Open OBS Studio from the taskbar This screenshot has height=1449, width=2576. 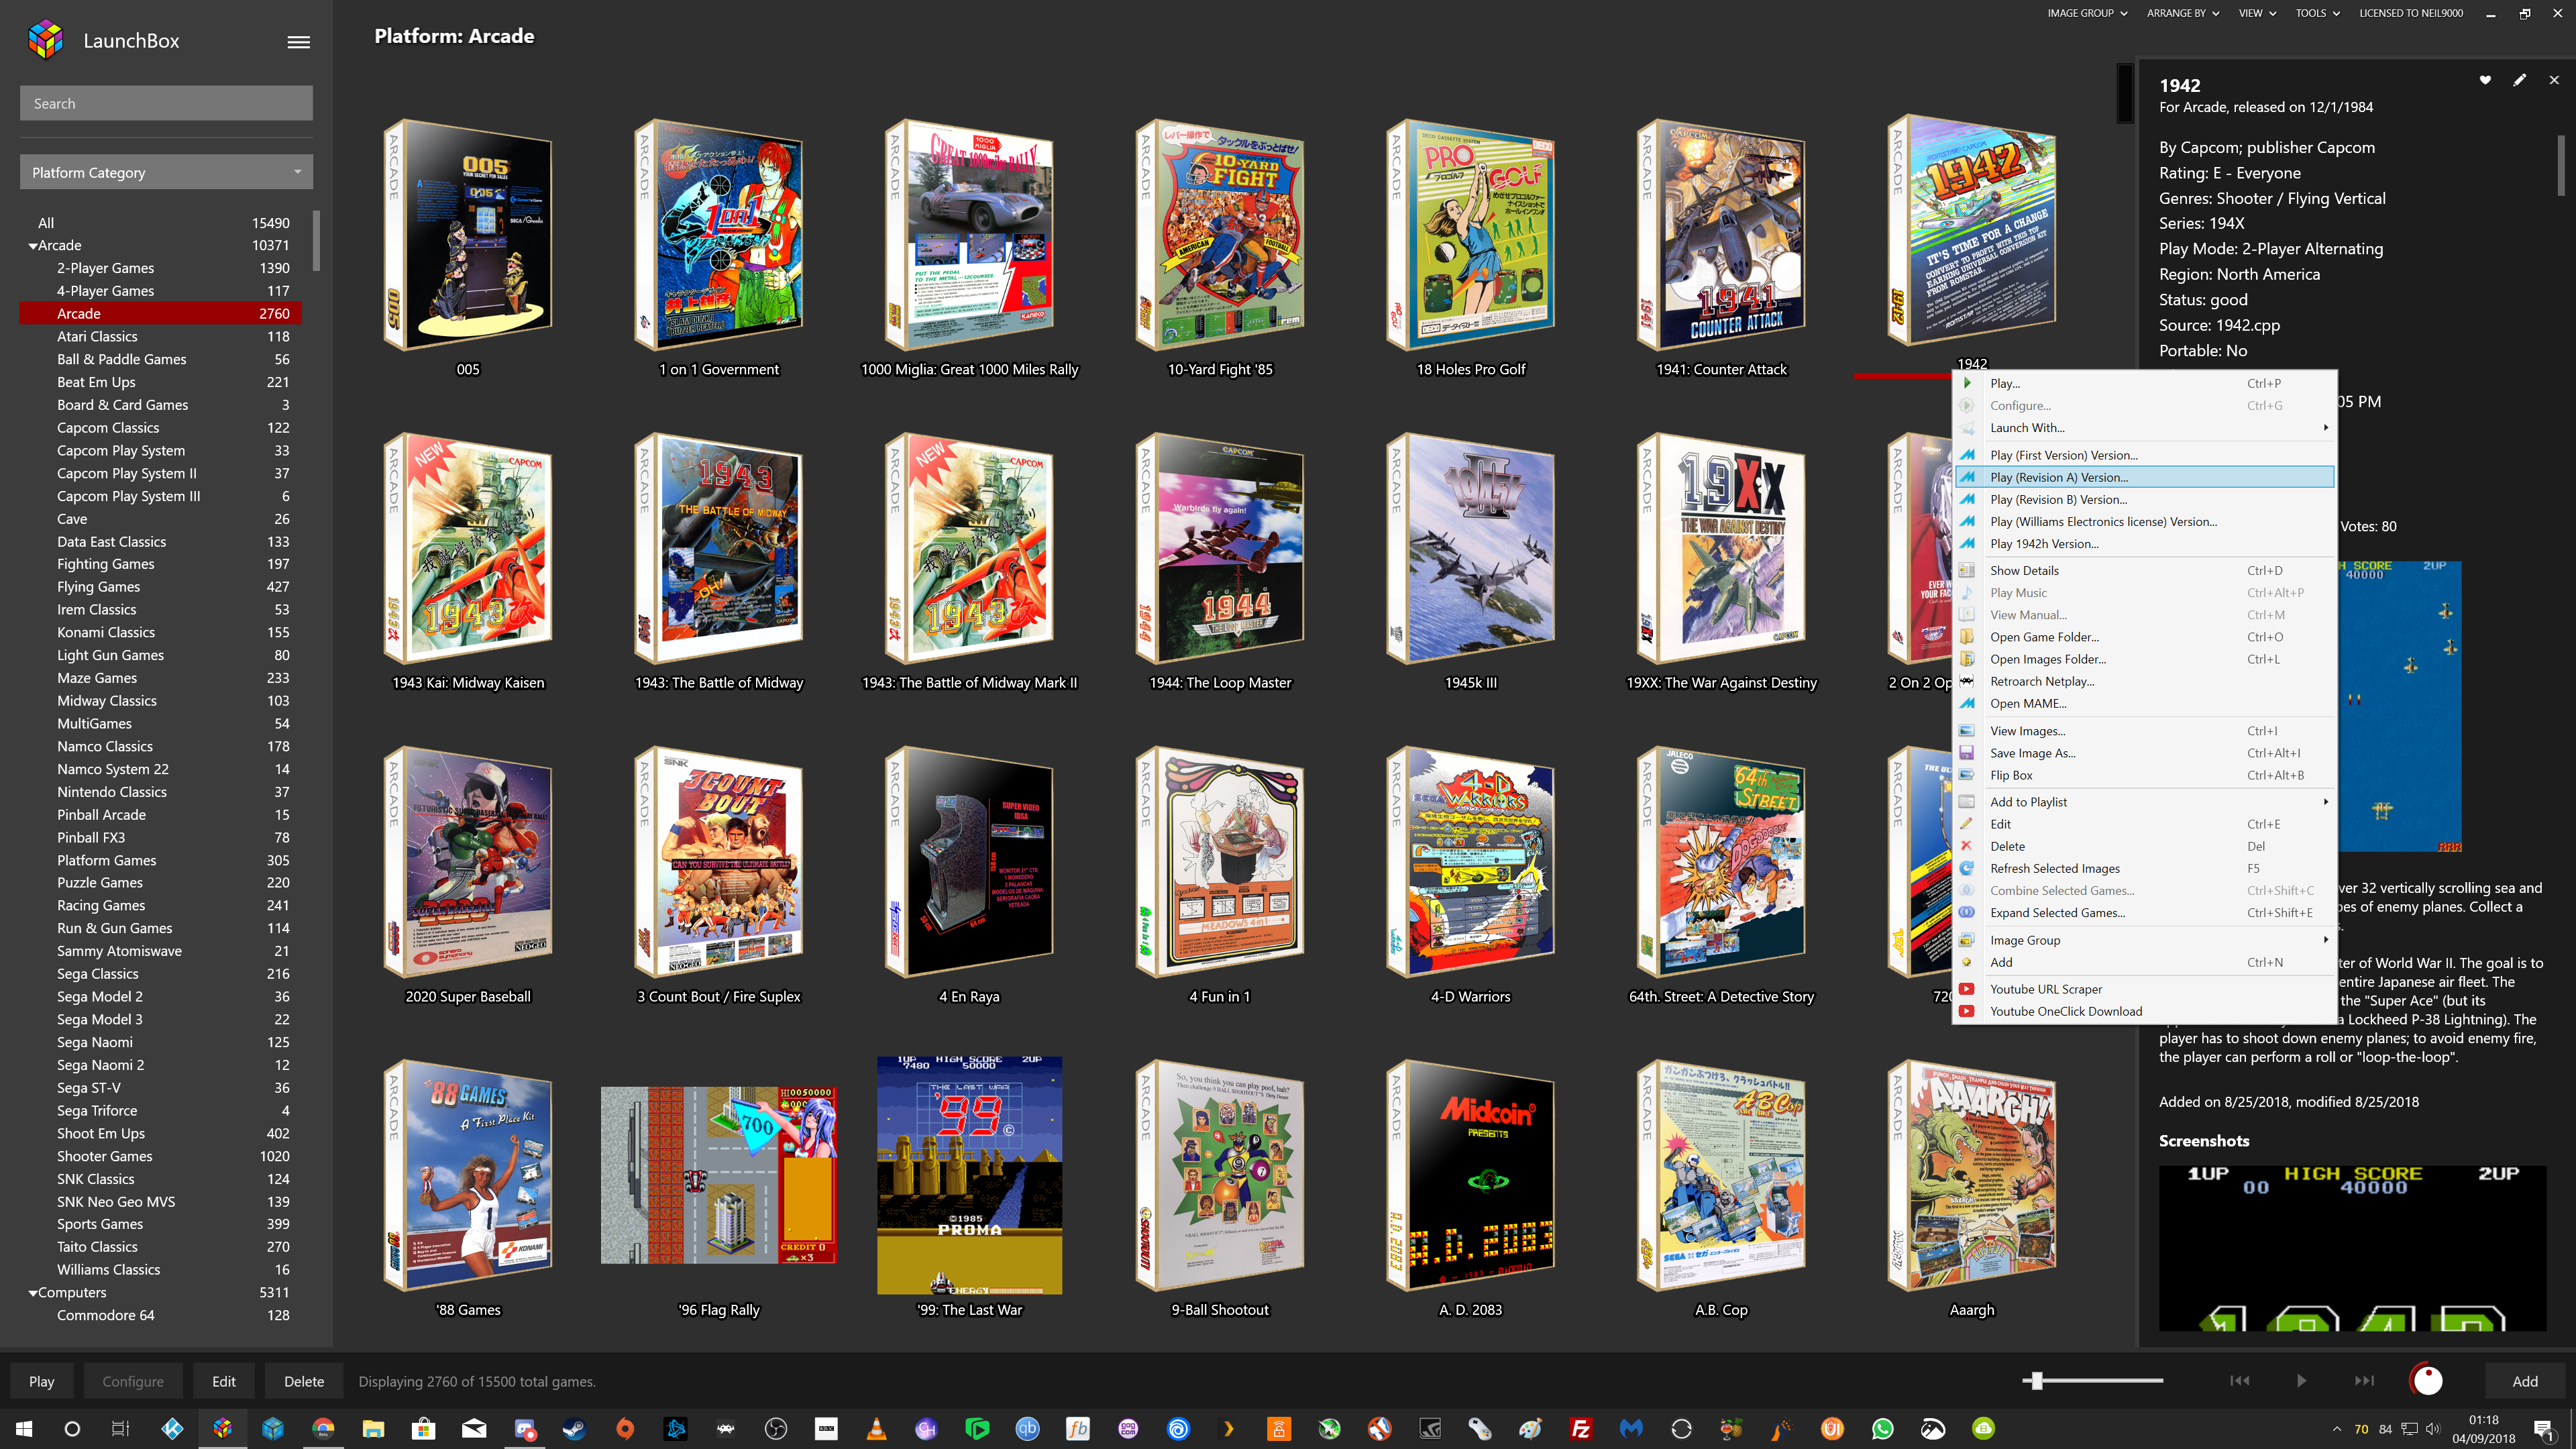click(776, 1428)
